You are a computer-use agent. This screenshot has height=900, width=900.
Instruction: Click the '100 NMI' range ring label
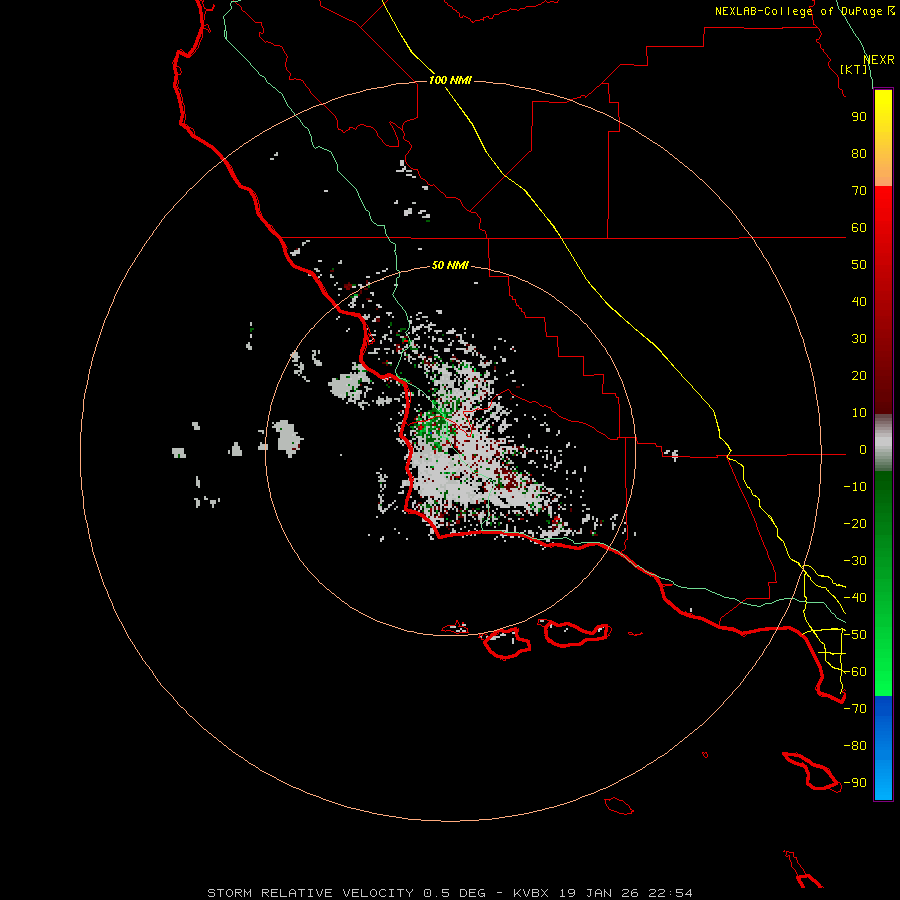click(x=450, y=80)
